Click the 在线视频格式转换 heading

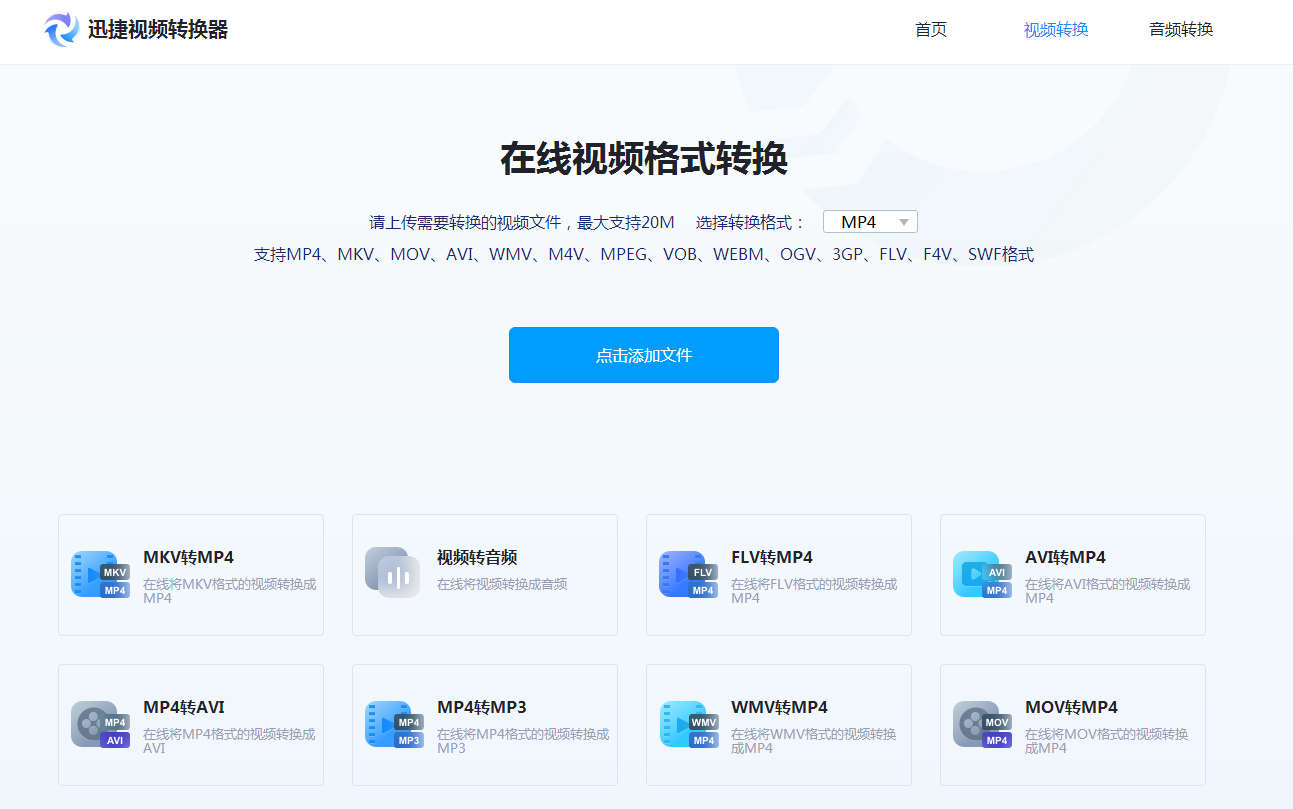pyautogui.click(x=644, y=159)
